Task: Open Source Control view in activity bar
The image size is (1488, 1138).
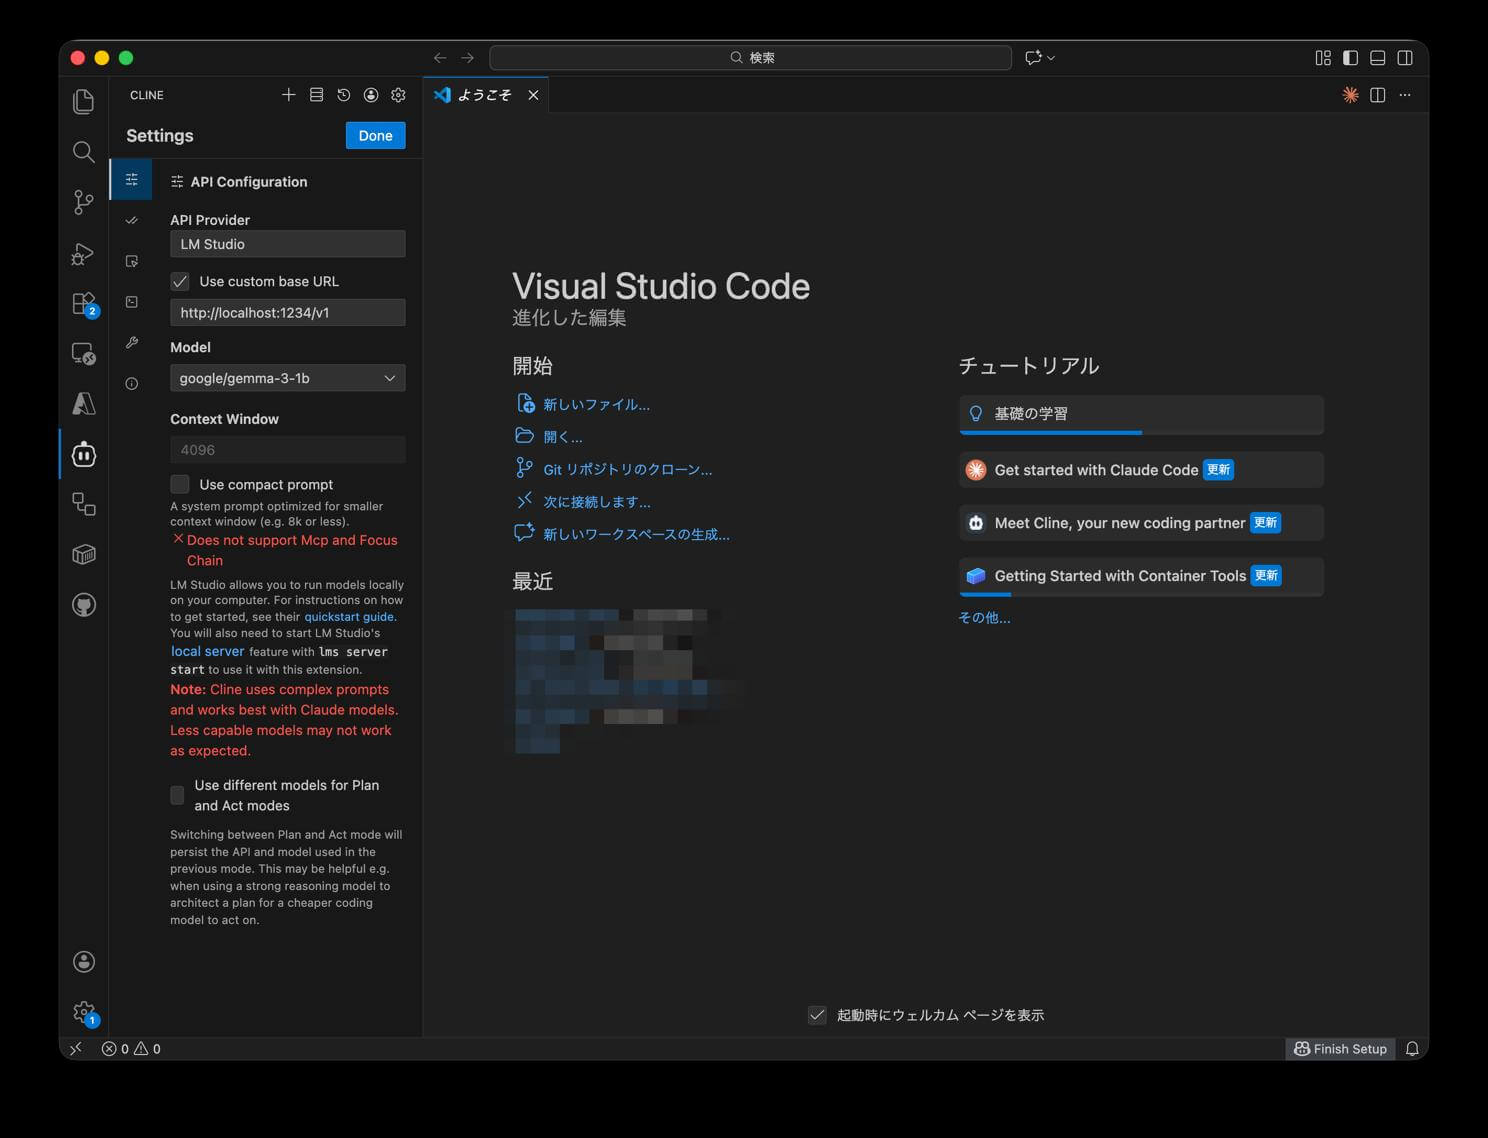Action: click(84, 202)
